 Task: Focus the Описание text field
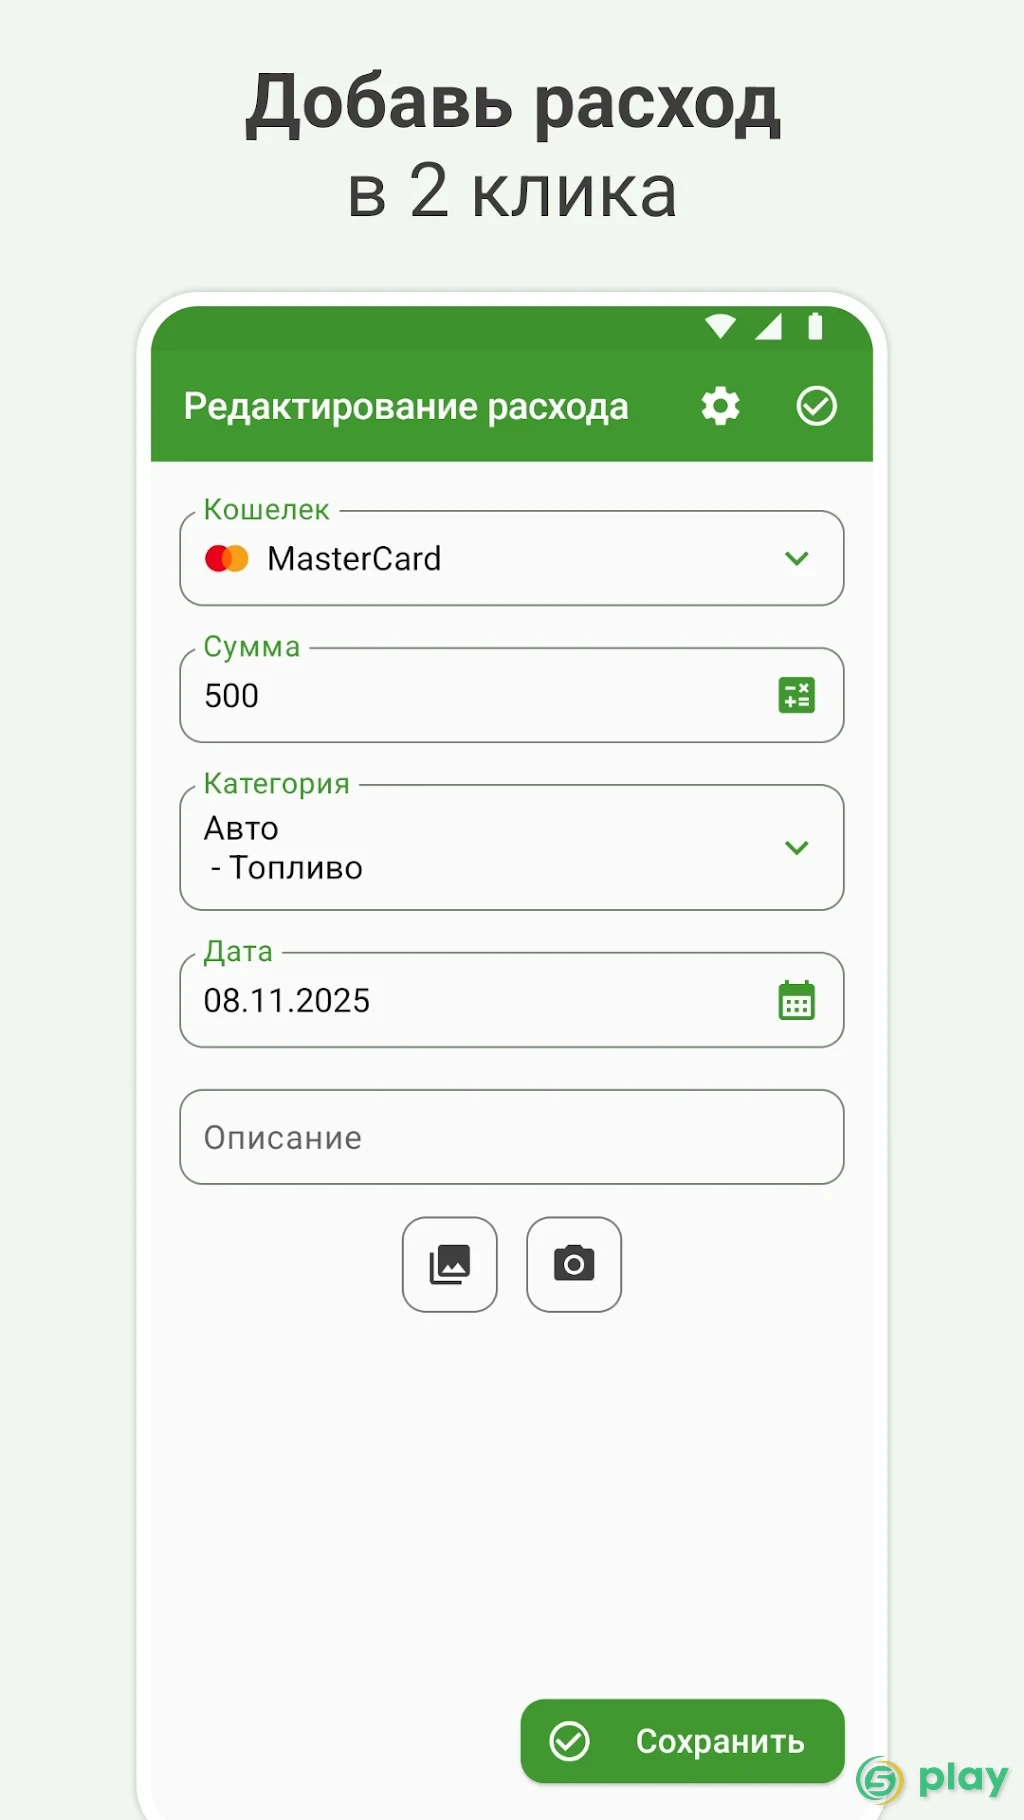coord(512,1137)
